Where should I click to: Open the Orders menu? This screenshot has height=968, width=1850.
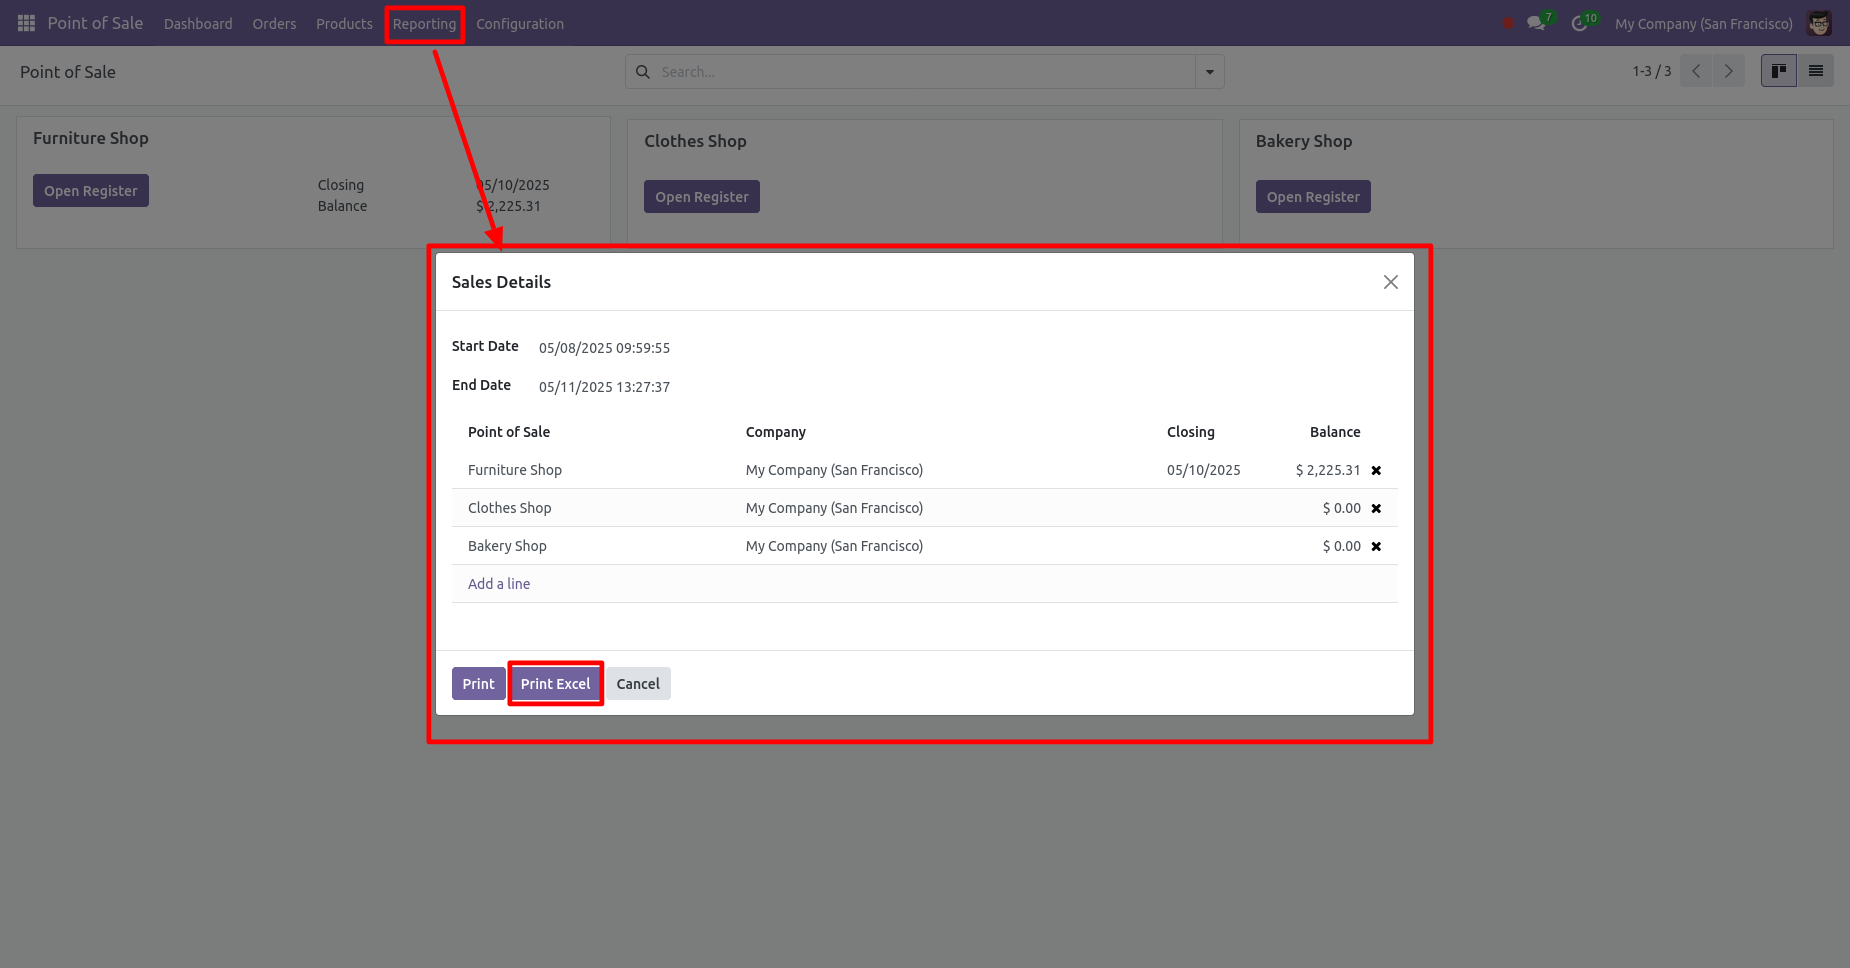click(x=274, y=24)
